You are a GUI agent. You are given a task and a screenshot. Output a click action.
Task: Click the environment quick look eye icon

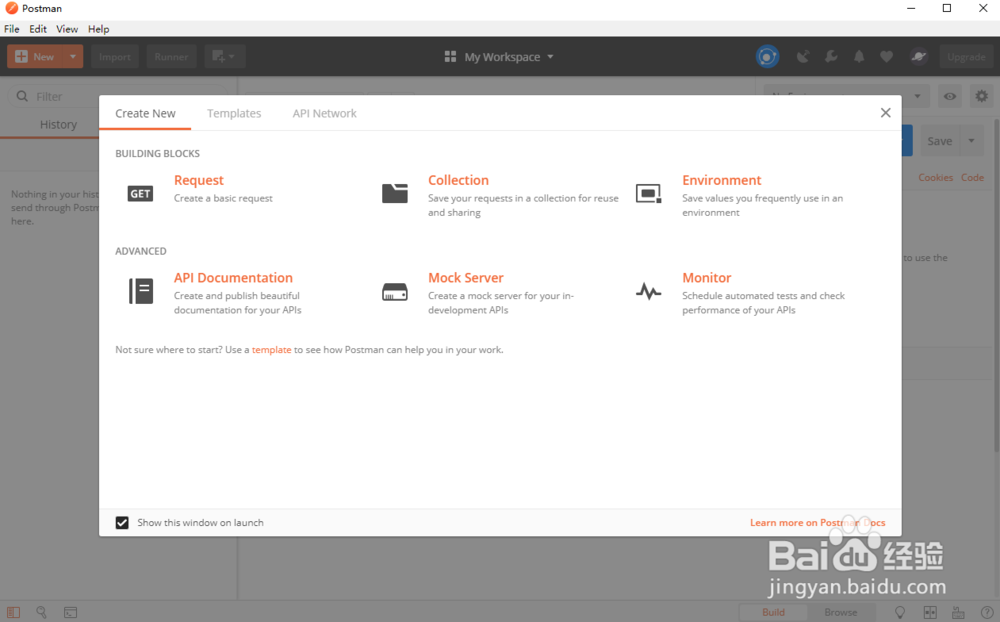tap(950, 96)
